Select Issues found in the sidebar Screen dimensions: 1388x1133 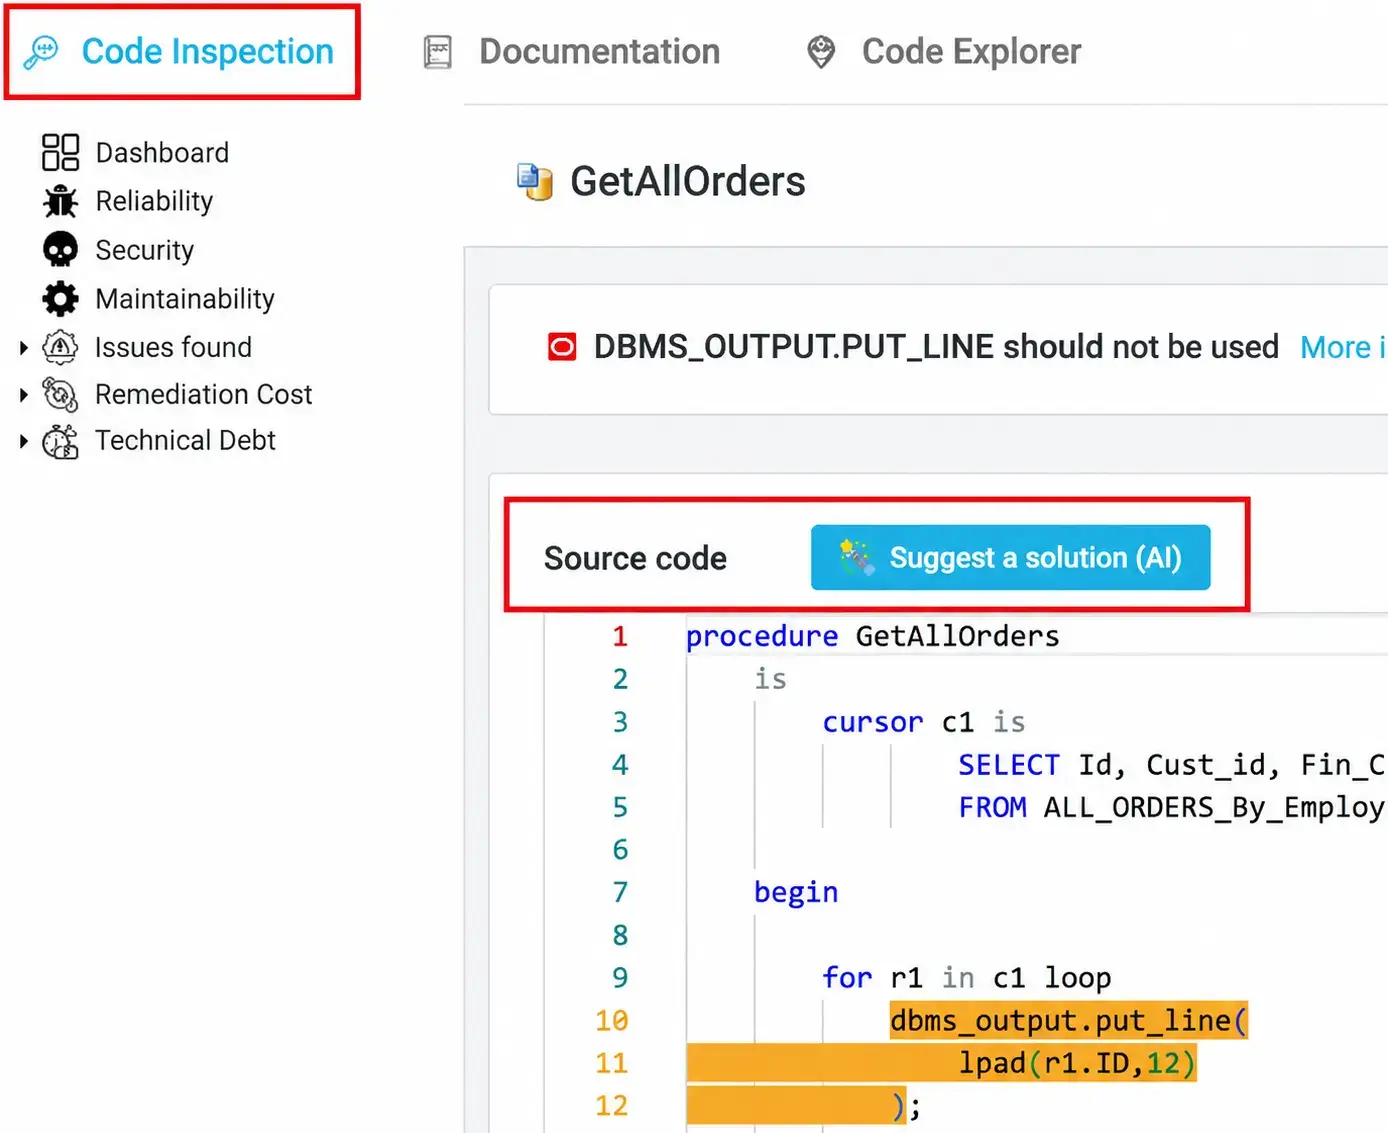[173, 347]
